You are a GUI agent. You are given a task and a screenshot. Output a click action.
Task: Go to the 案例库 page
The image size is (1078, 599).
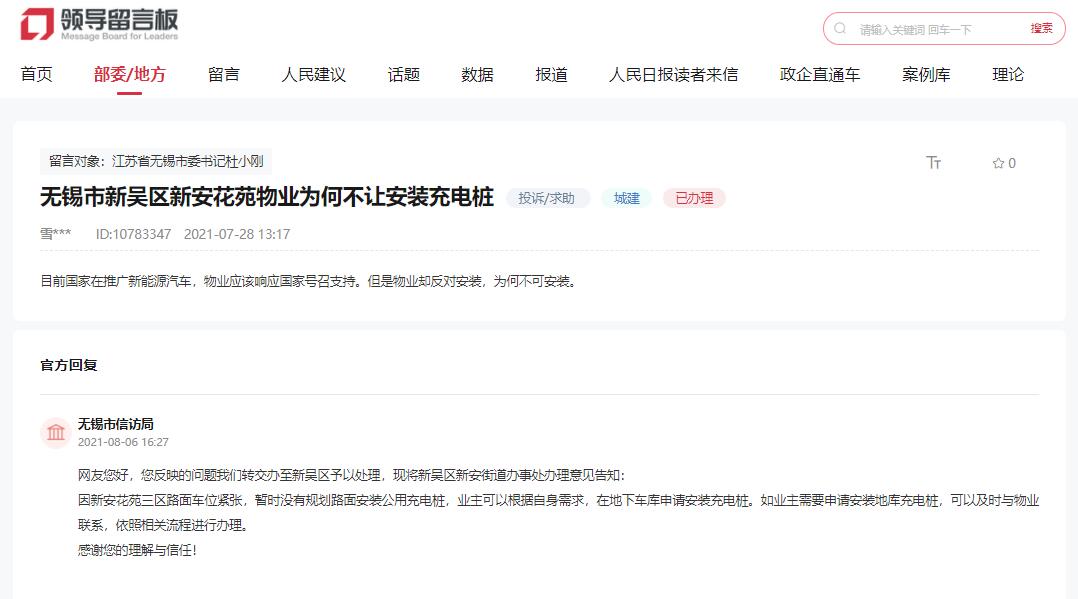coord(926,75)
